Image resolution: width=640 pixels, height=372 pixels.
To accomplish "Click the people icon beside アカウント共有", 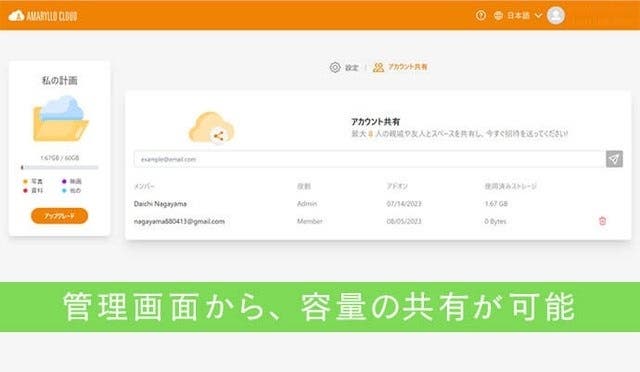I will coord(378,67).
